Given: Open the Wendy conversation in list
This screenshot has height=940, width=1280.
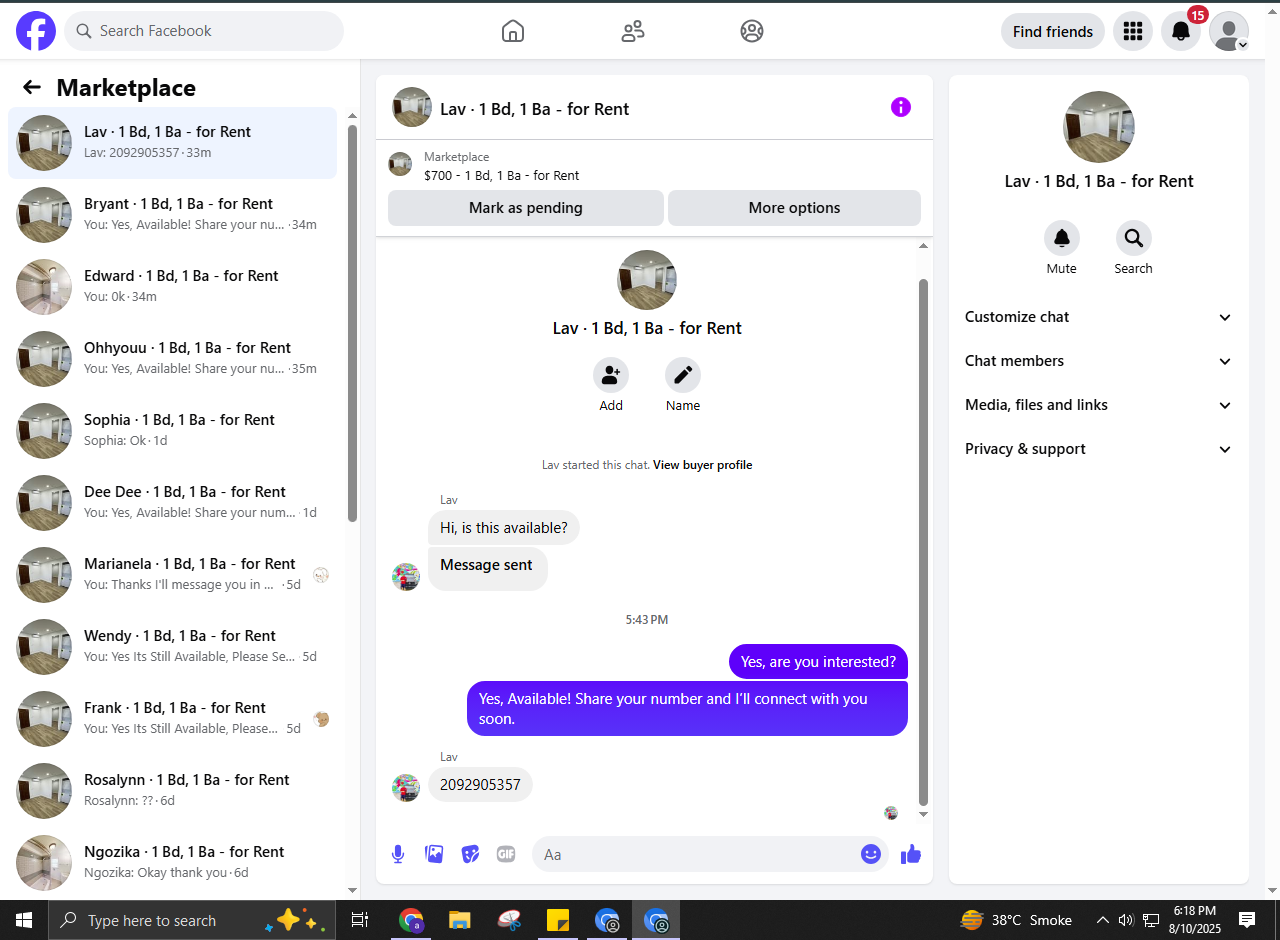Looking at the screenshot, I should point(172,647).
